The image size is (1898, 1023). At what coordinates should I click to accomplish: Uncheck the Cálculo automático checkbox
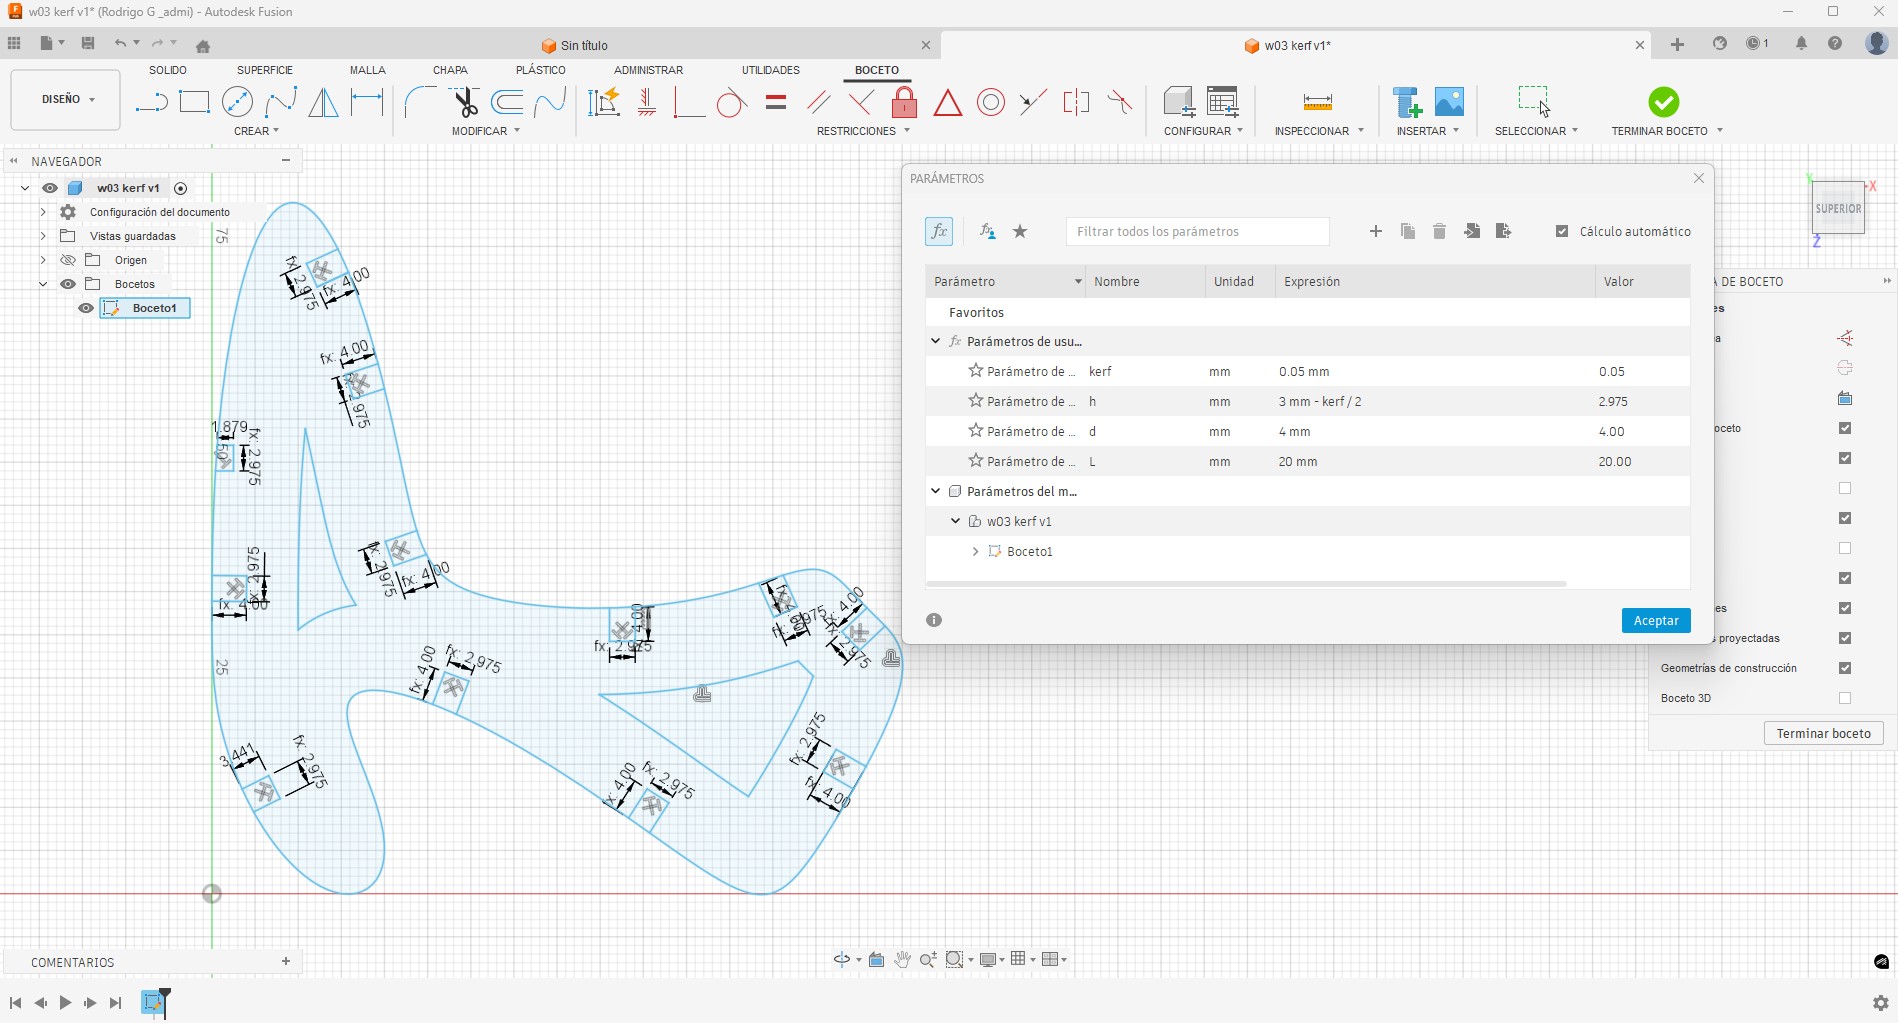pyautogui.click(x=1562, y=232)
